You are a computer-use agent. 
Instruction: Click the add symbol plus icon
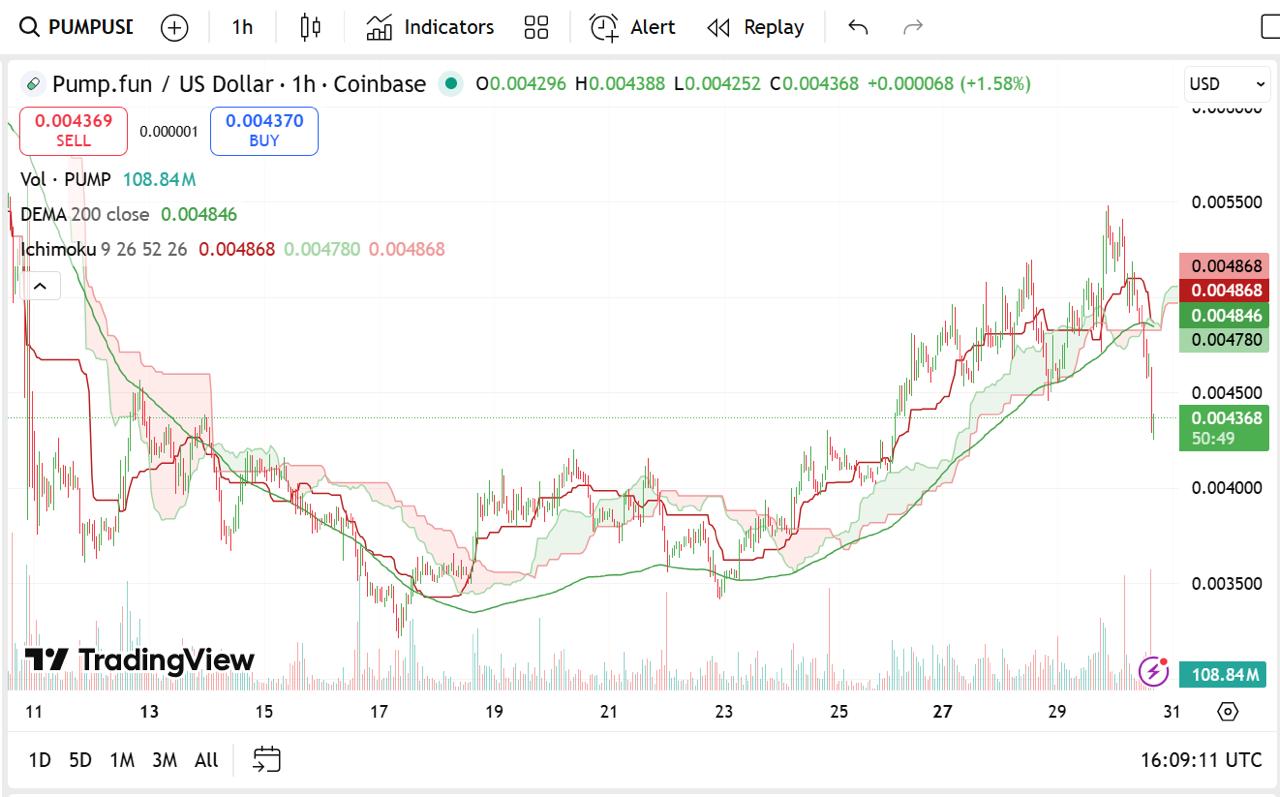coord(175,28)
